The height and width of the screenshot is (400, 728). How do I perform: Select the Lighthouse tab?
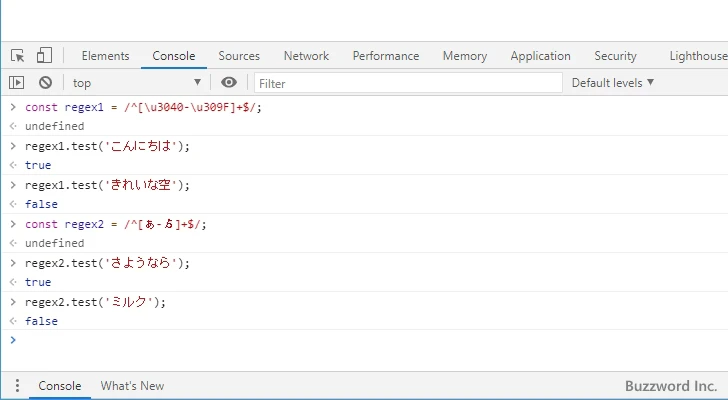[x=698, y=56]
